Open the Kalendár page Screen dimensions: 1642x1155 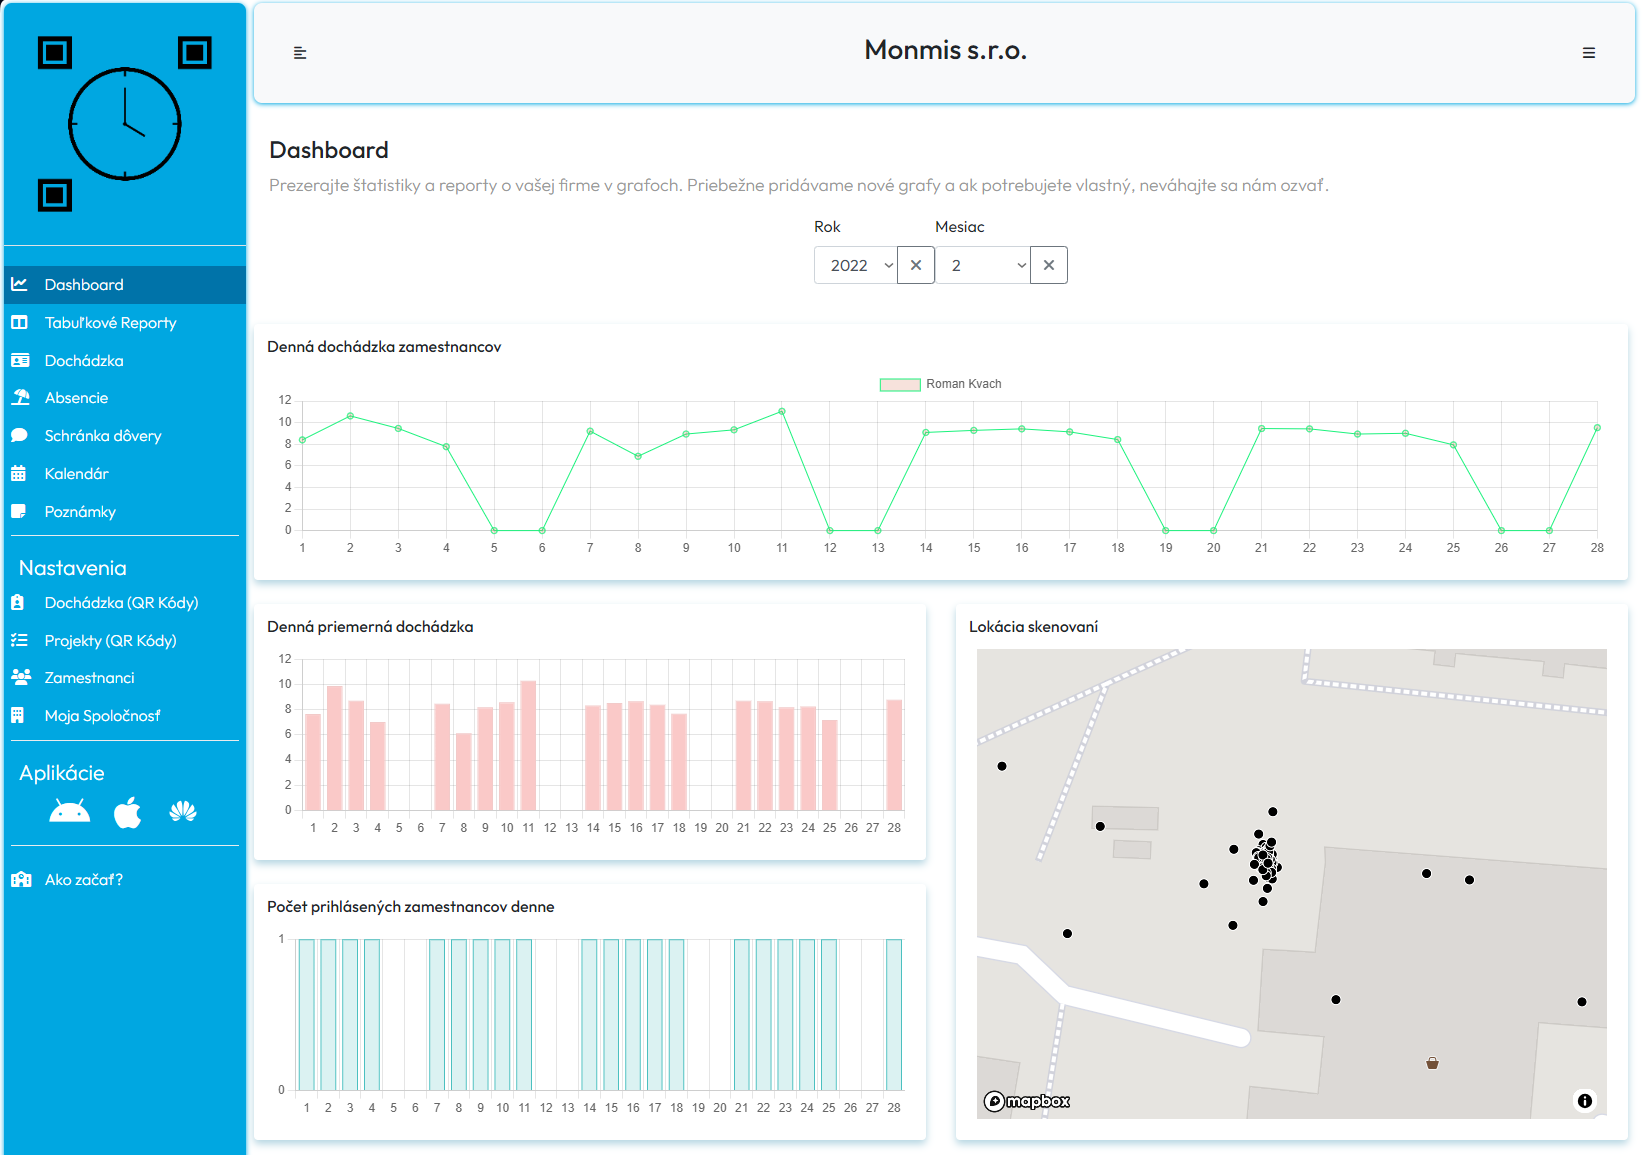click(x=124, y=474)
